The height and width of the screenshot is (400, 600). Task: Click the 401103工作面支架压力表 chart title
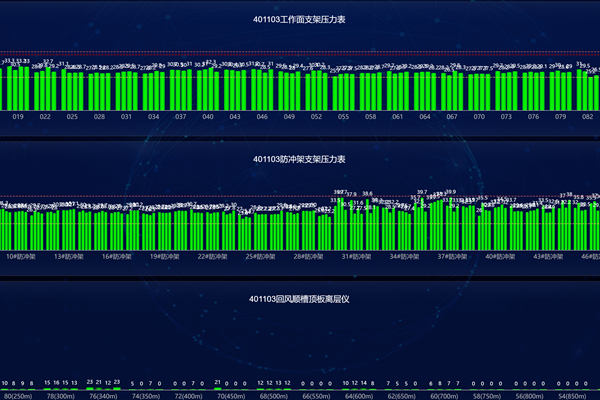pos(300,19)
